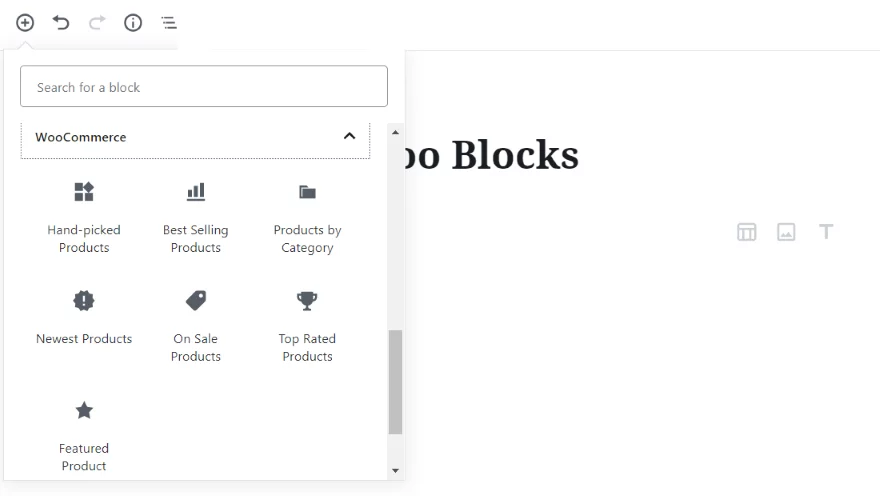Add a heading block shortcut icon
This screenshot has width=880, height=496.
click(826, 232)
